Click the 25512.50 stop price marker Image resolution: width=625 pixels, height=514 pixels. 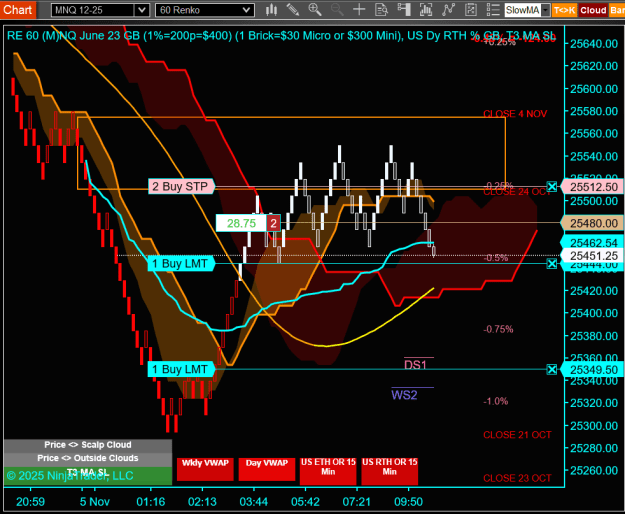coord(593,187)
